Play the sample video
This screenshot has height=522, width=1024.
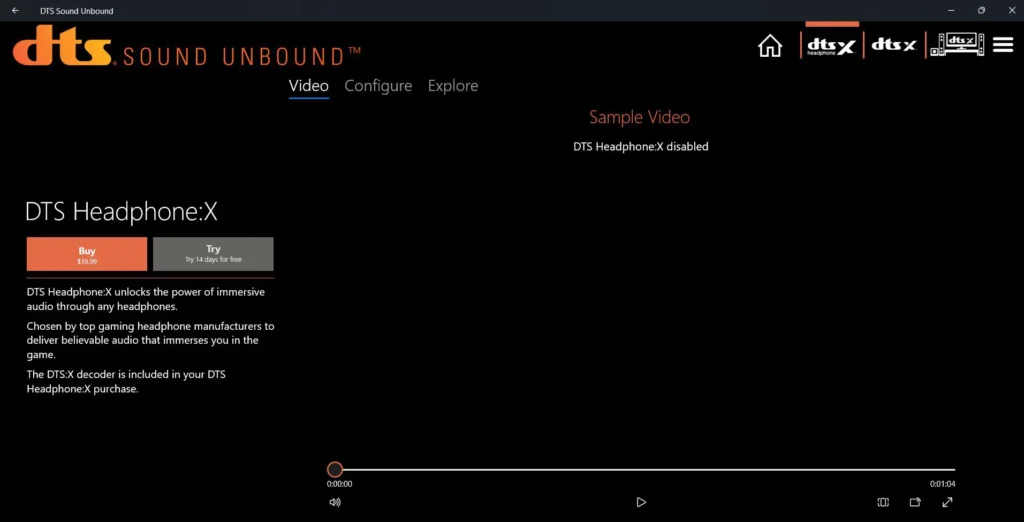(641, 502)
